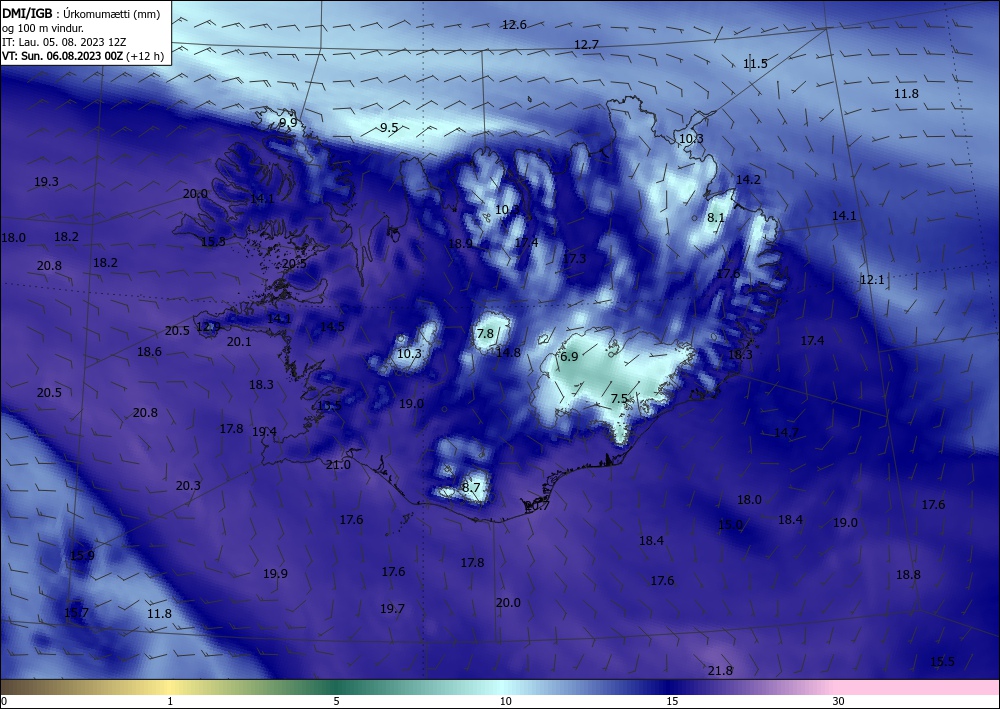Viewport: 1000px width, 709px height.
Task: Click the color scale tick label '15'
Action: tap(672, 701)
